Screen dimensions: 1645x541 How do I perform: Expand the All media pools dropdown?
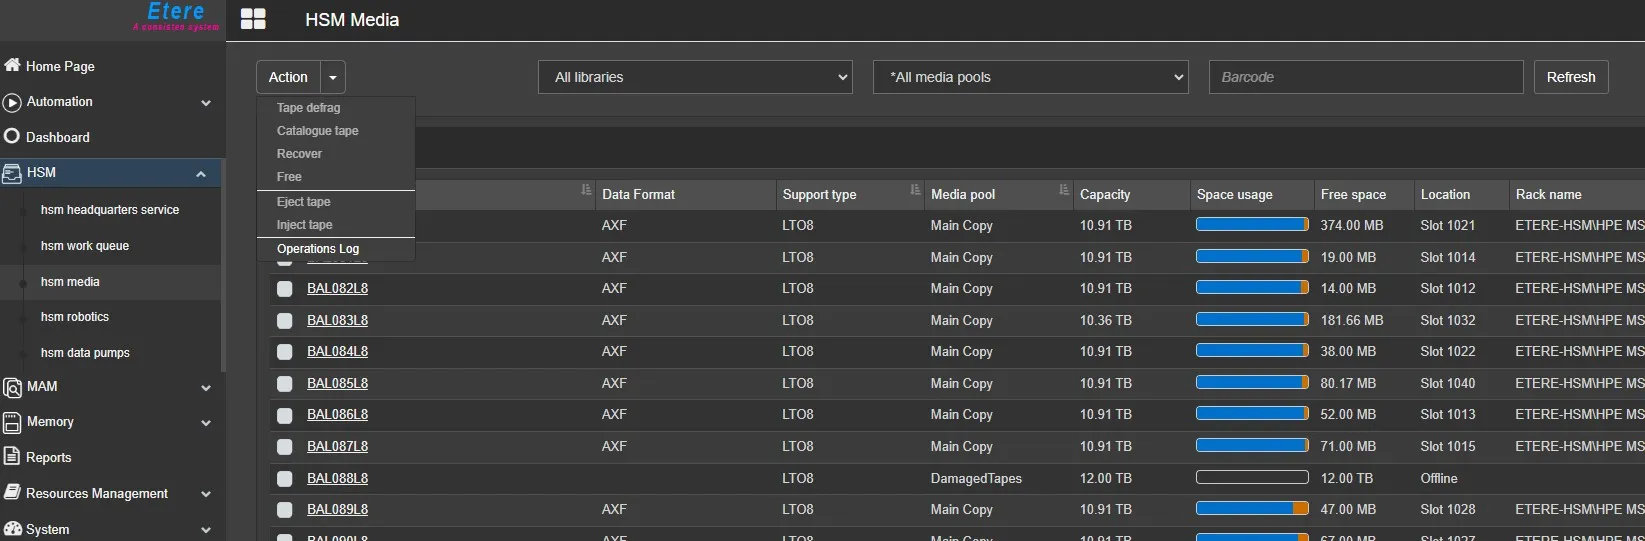[x=1031, y=77]
